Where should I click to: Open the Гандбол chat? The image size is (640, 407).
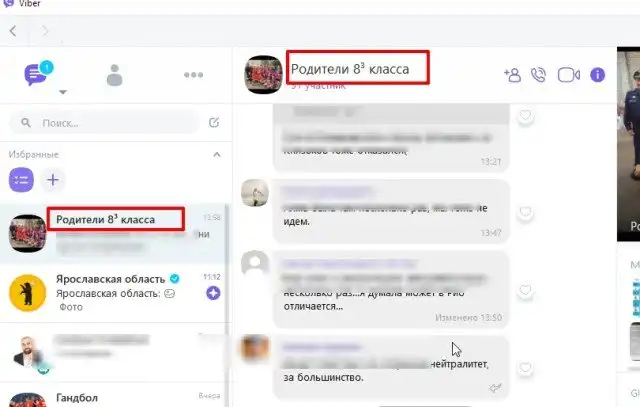coord(114,395)
